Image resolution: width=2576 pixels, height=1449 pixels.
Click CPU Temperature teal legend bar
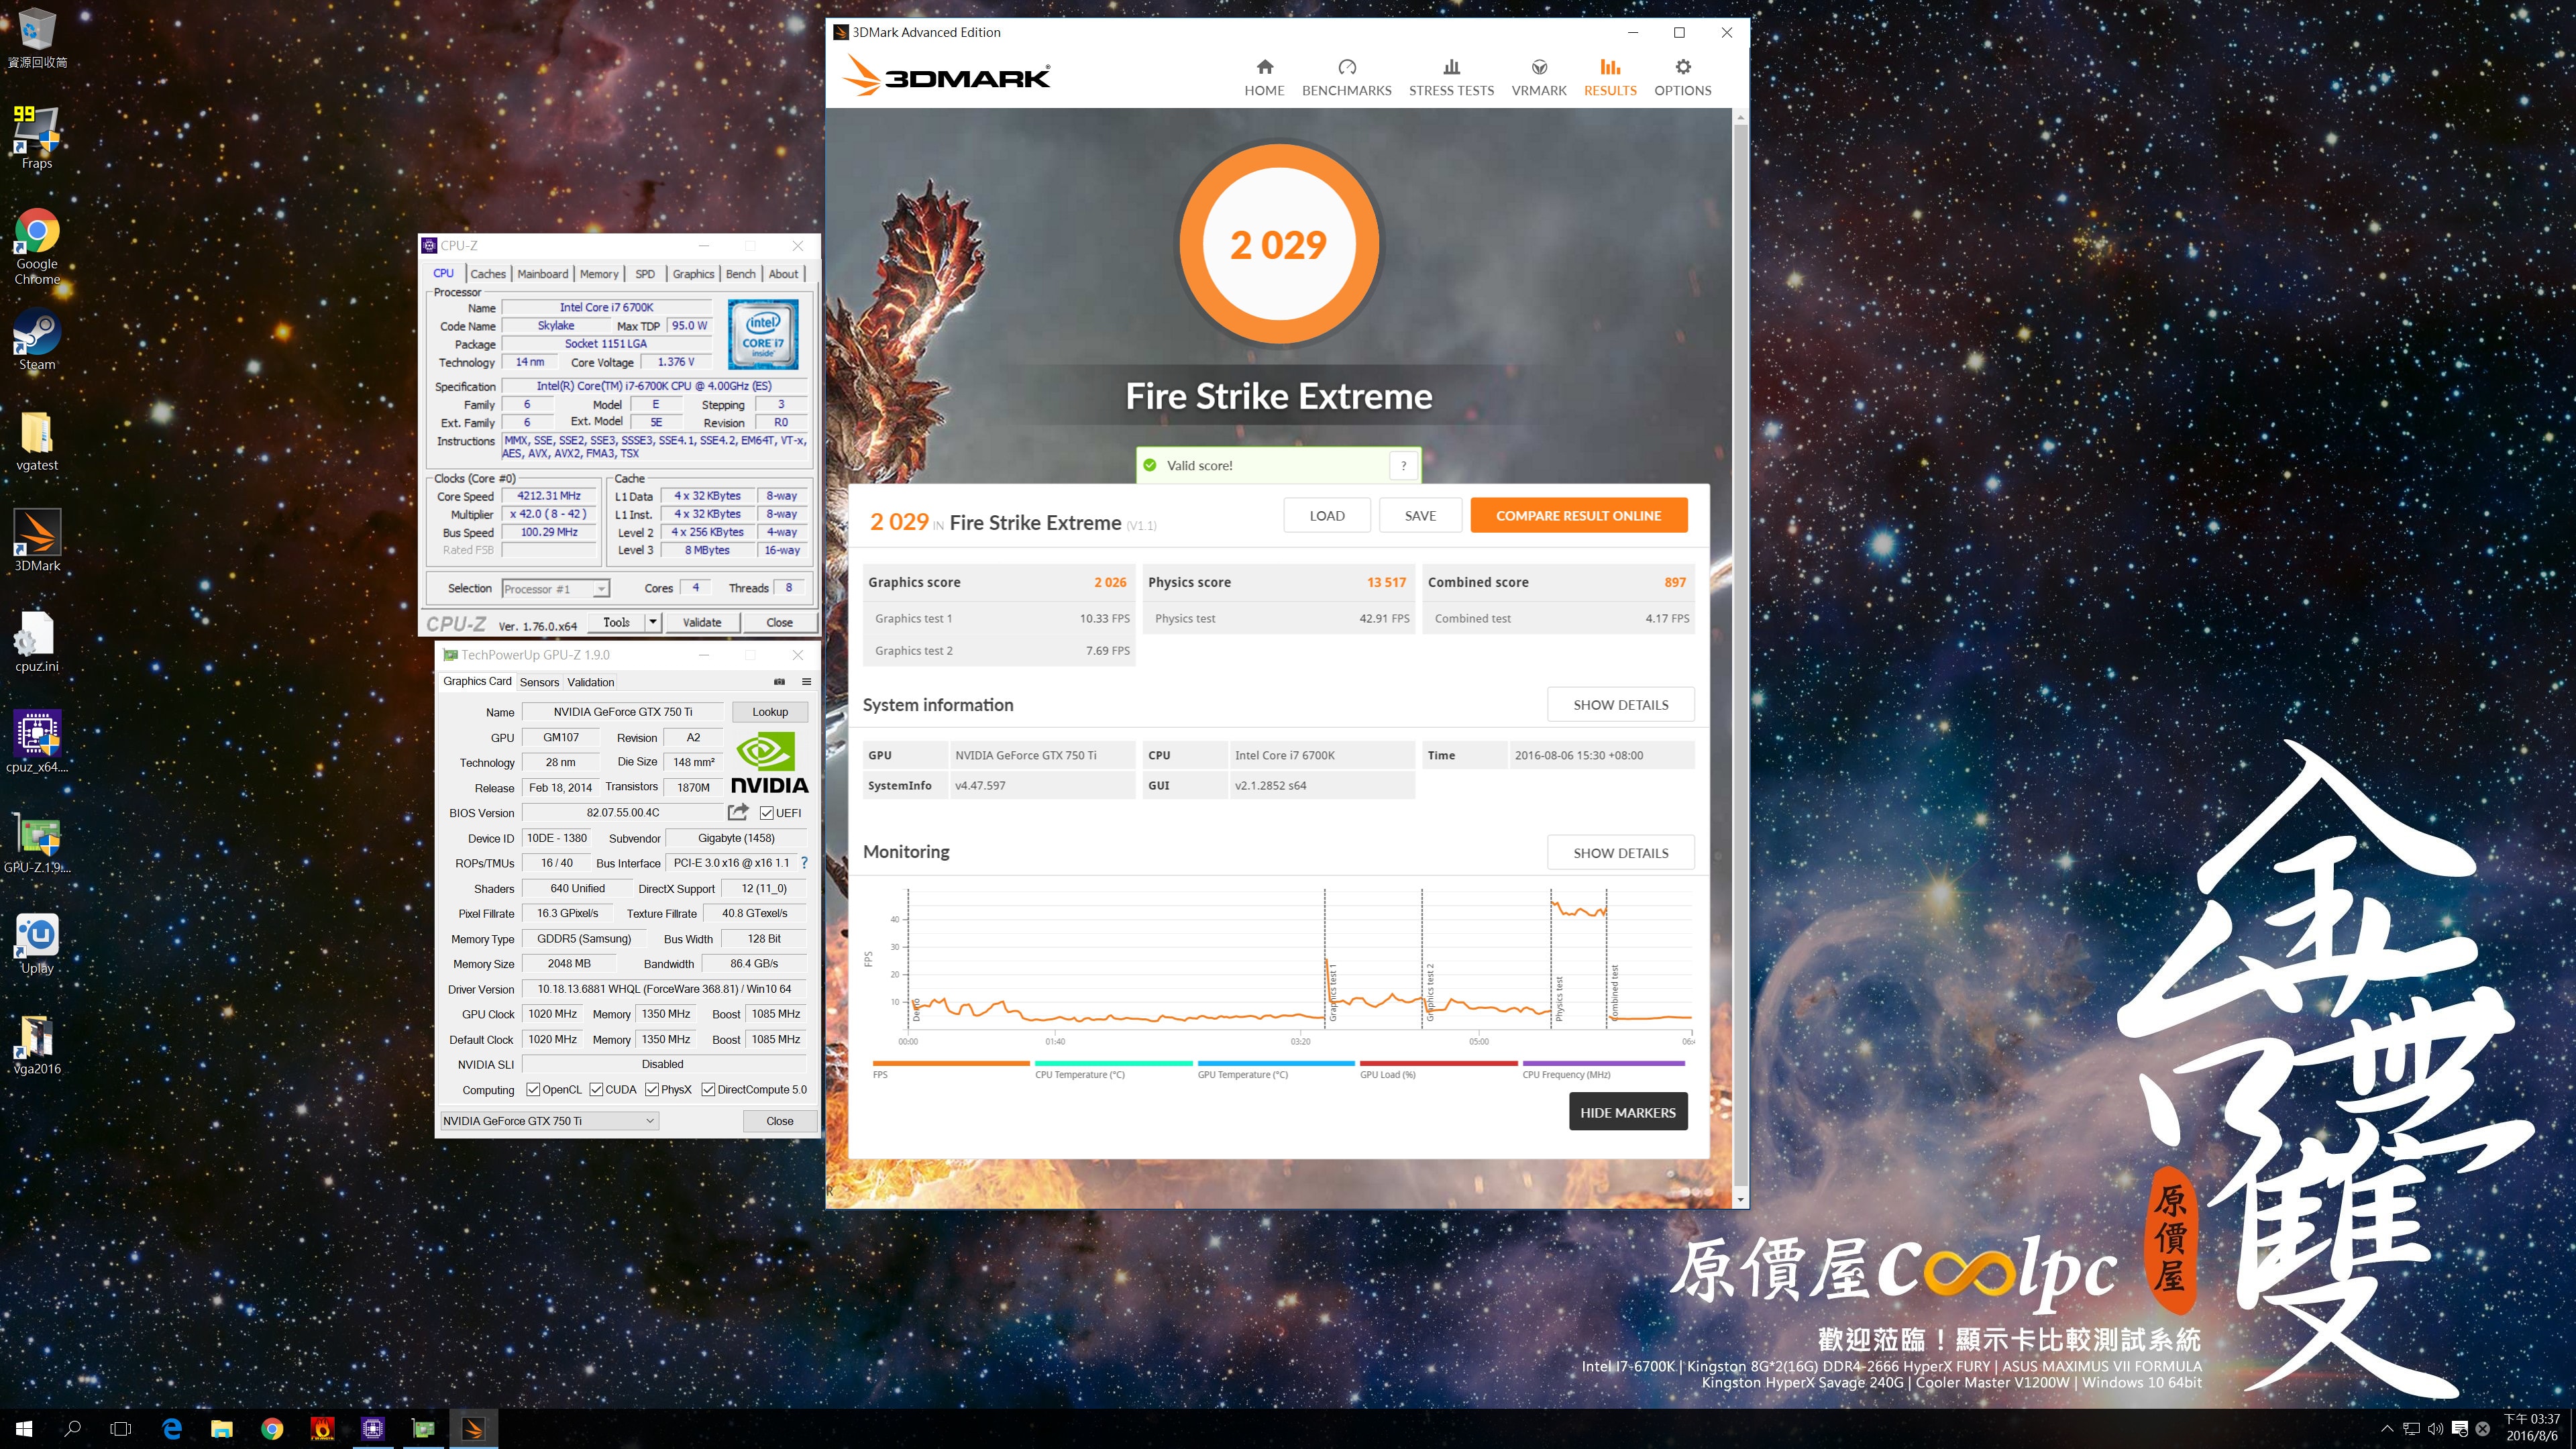tap(1113, 1063)
